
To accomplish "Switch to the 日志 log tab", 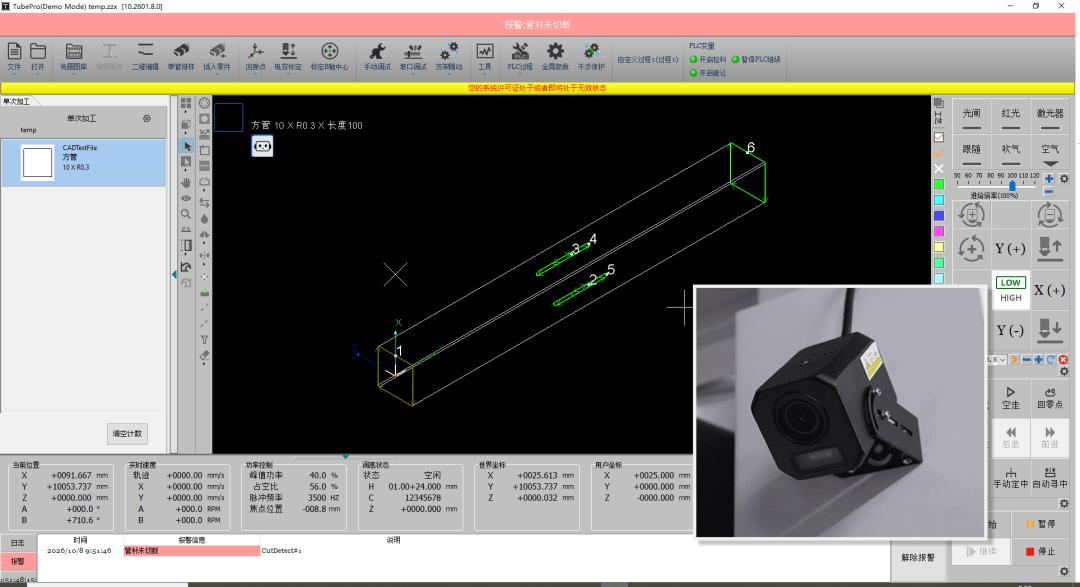I will (18, 543).
